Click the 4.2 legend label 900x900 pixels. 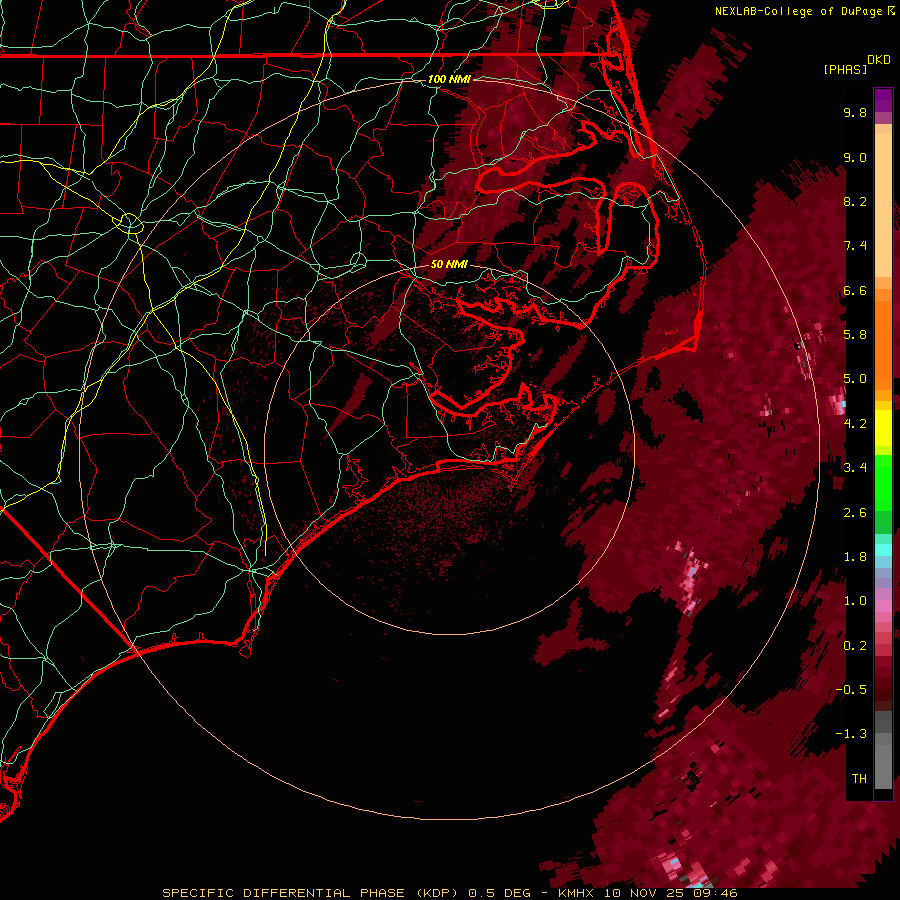[x=855, y=424]
